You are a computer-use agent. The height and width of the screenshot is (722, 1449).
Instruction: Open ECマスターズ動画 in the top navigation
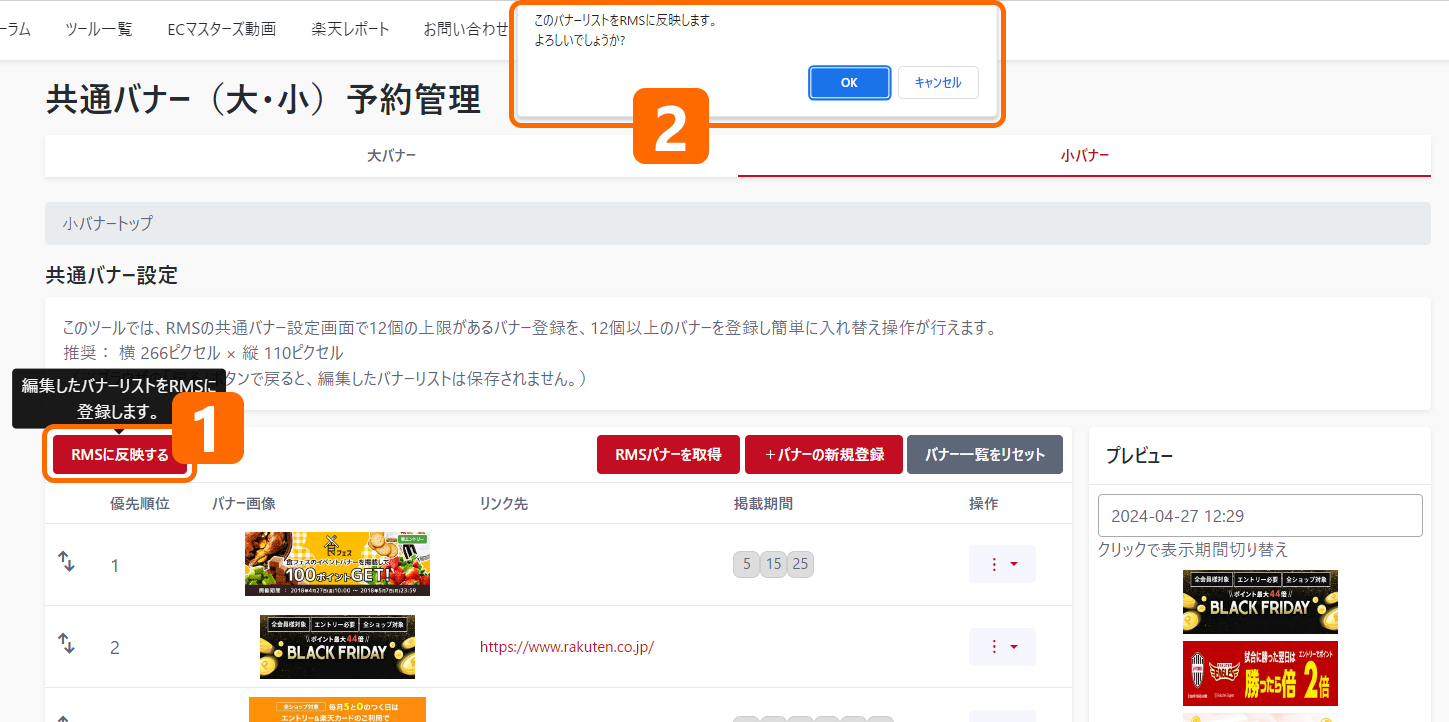pos(222,29)
